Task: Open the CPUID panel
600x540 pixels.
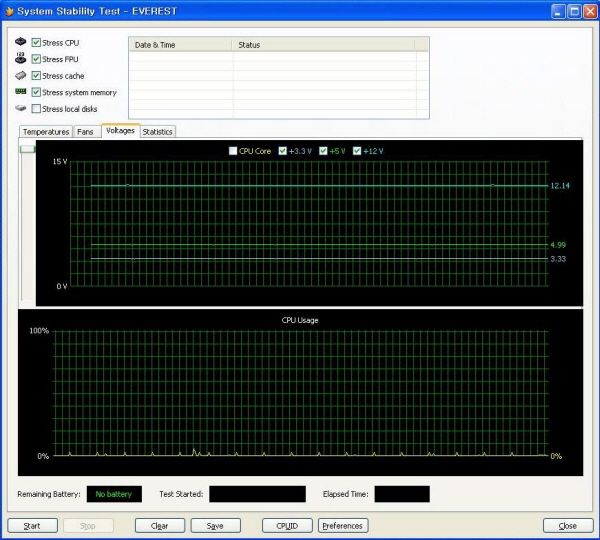Action: coord(287,526)
